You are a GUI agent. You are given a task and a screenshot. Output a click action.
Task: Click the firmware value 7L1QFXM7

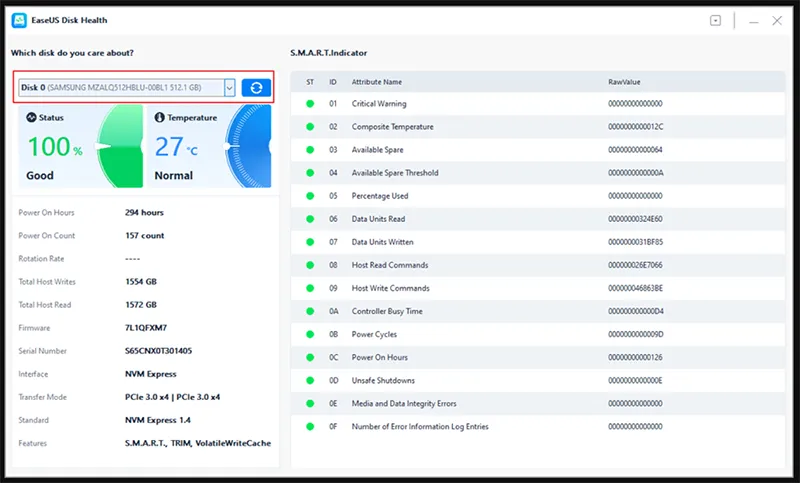pos(146,327)
